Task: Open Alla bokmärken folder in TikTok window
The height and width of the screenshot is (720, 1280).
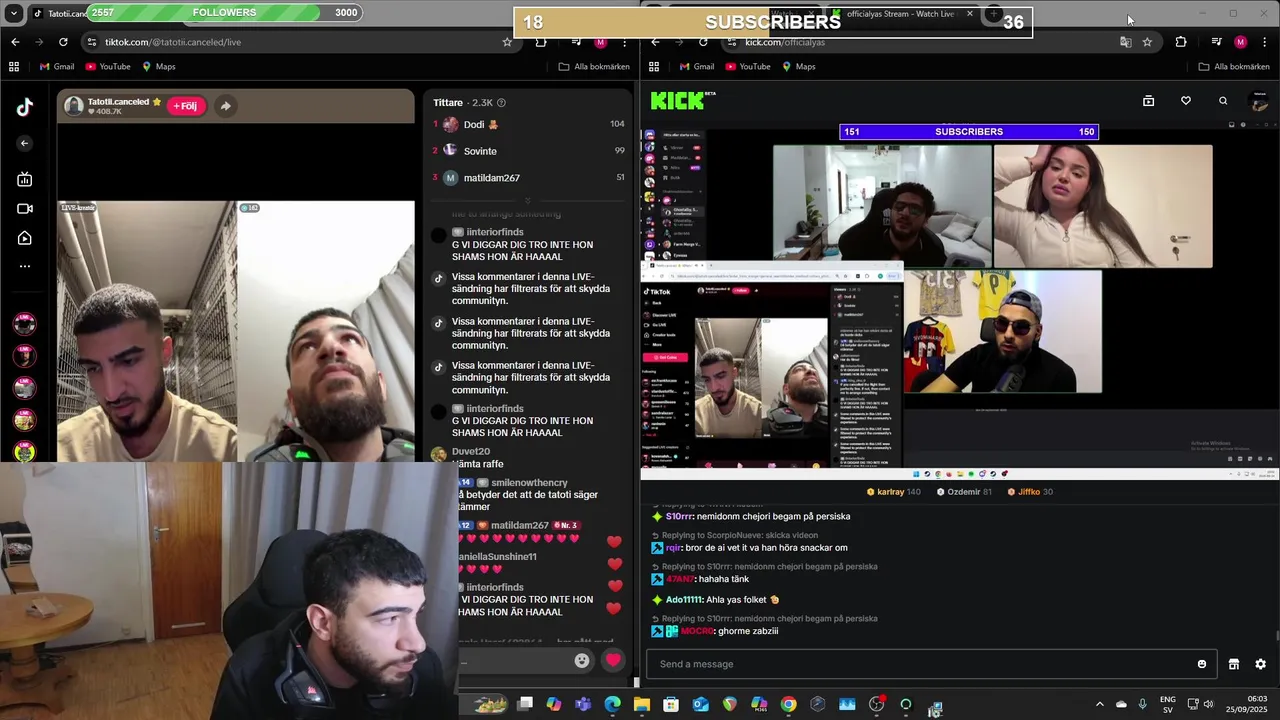Action: (594, 67)
